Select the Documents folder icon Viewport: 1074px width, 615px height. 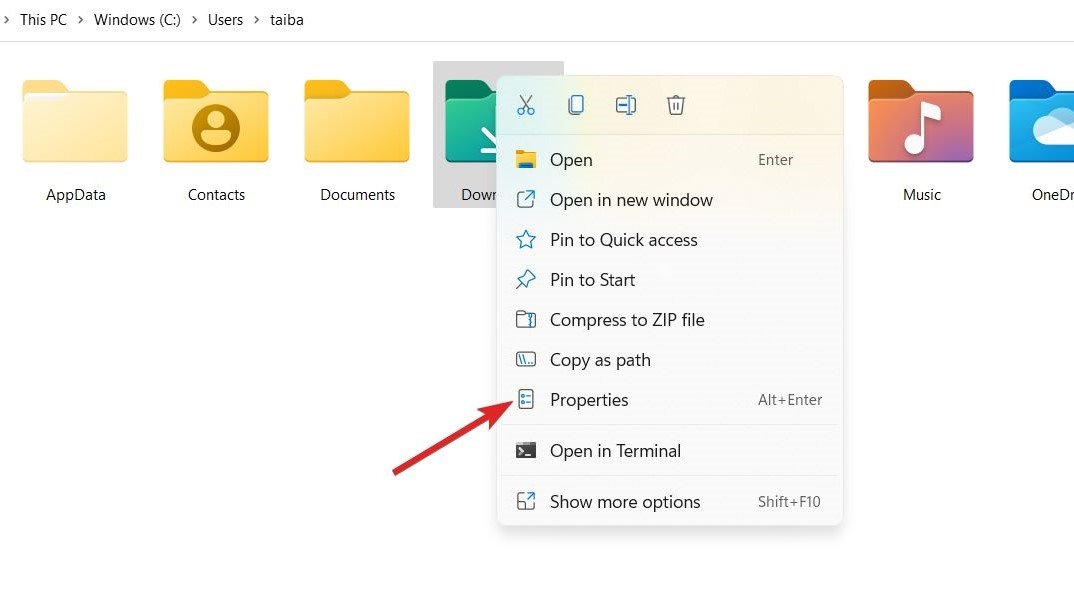click(357, 122)
